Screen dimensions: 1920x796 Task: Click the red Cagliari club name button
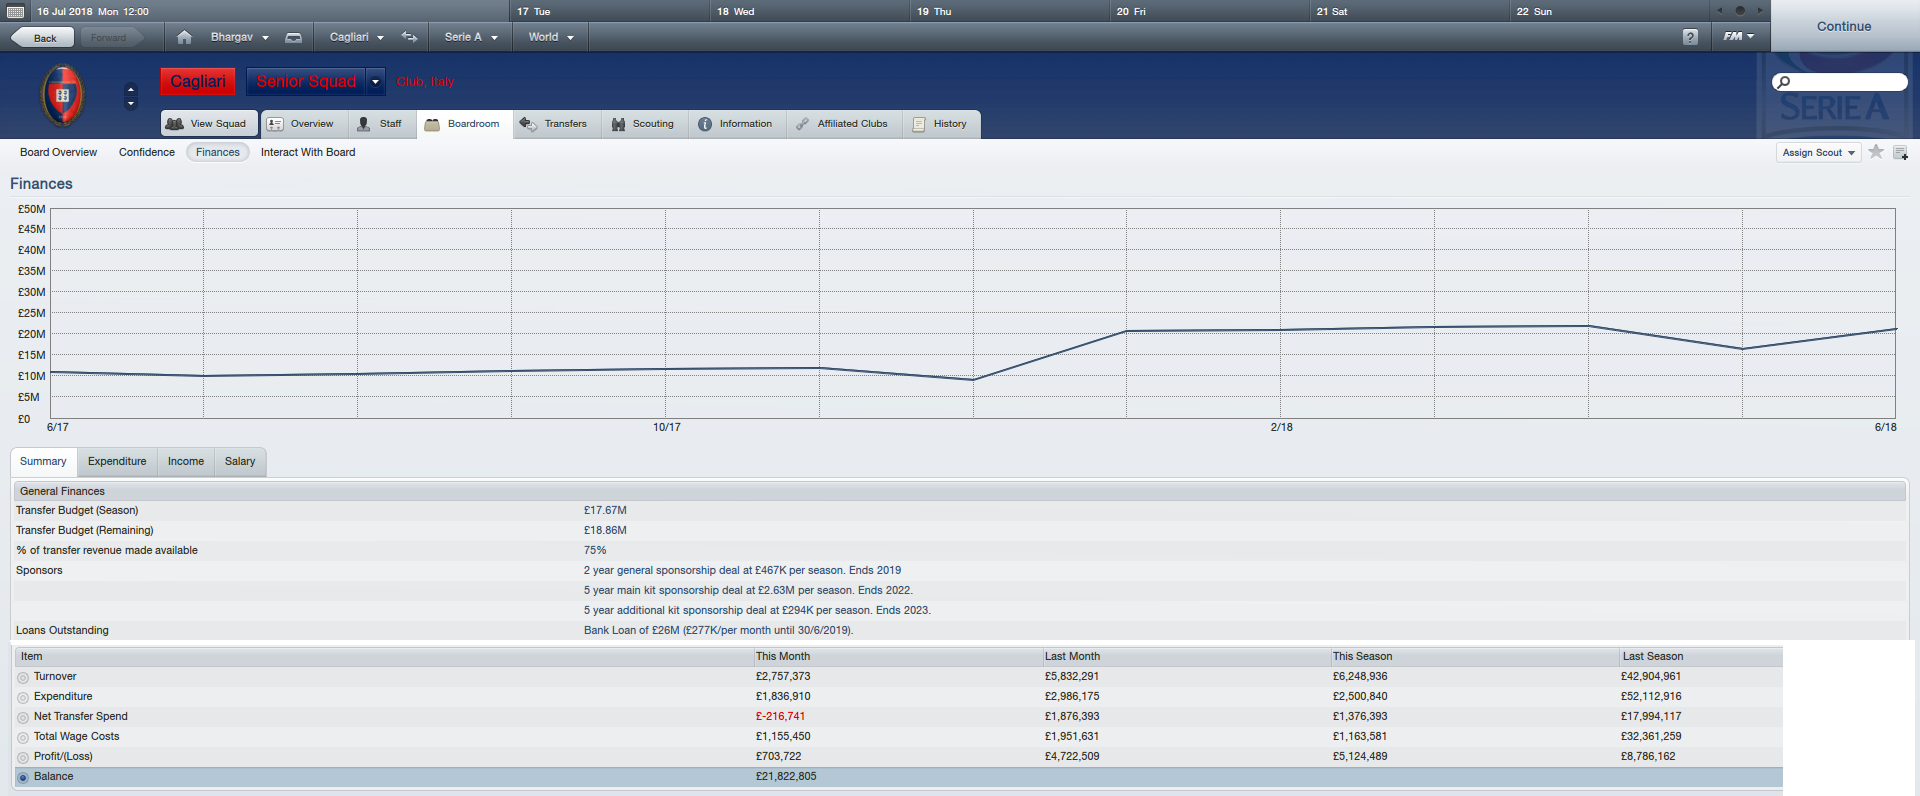coord(198,82)
